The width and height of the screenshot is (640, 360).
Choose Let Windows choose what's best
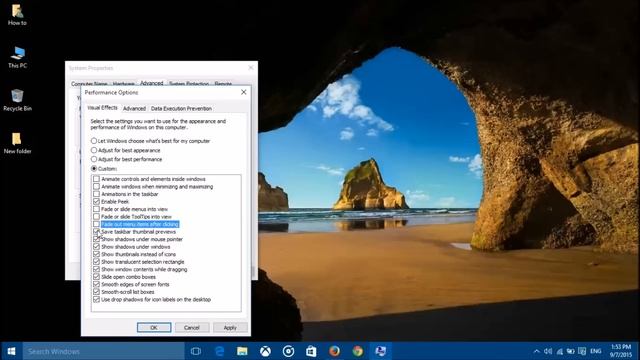[x=150, y=141]
